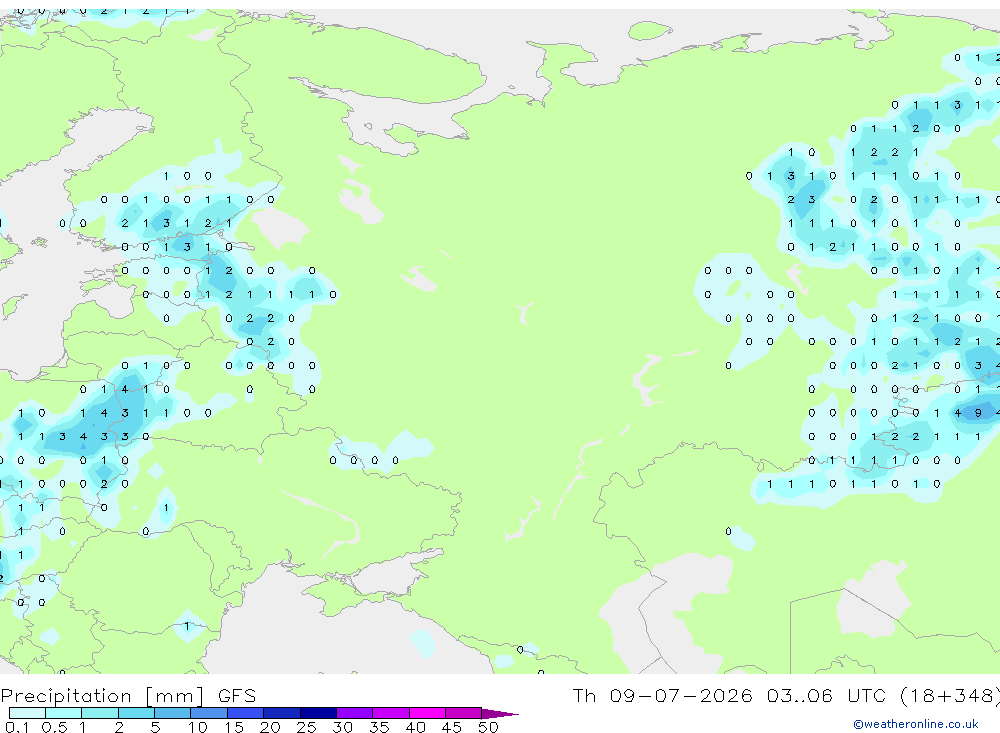This screenshot has width=1000, height=733.
Task: Click the 40–45 mm magenta legend swatch
Action: click(427, 713)
